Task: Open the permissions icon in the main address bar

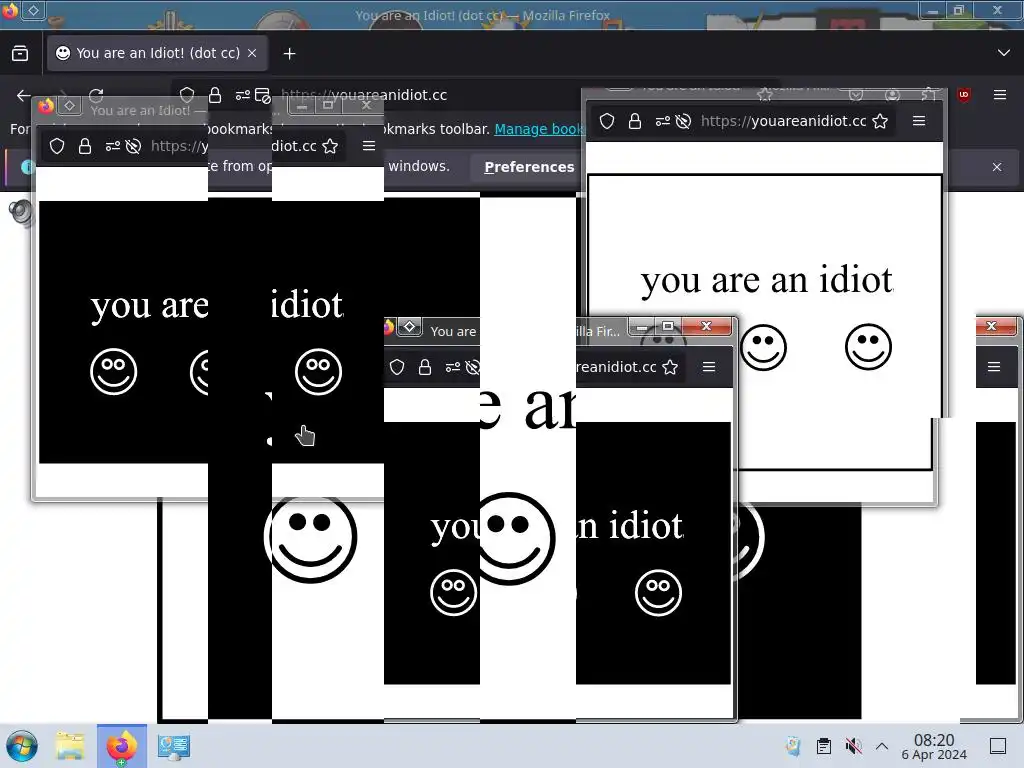Action: [x=242, y=95]
